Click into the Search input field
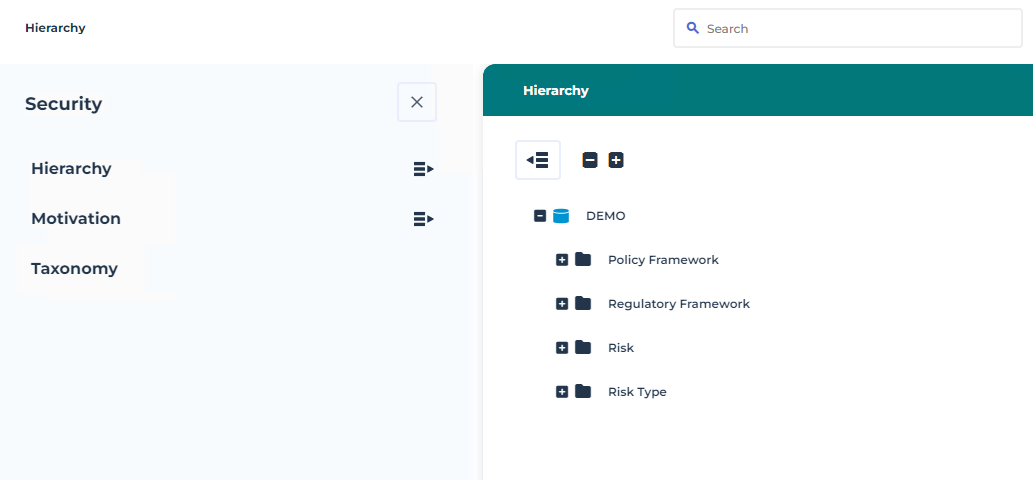Viewport: 1033px width, 480px height. (860, 29)
